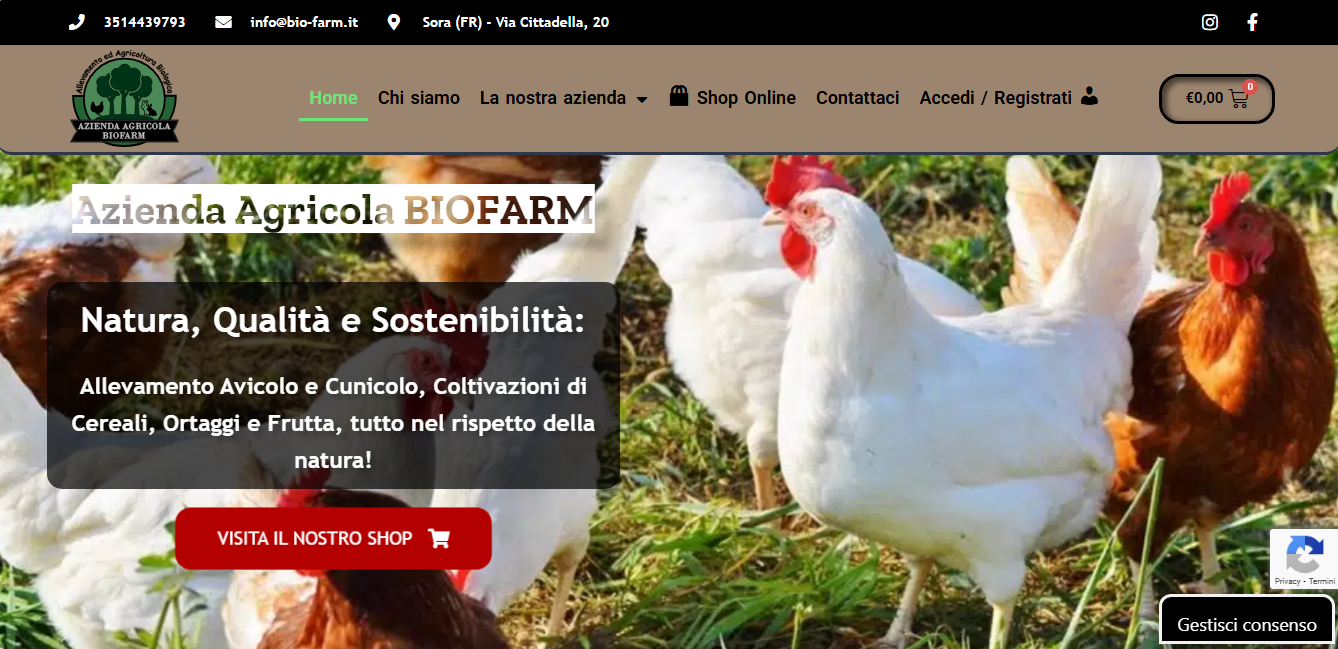Image resolution: width=1338 pixels, height=649 pixels.
Task: Navigate to Contattaci page
Action: 858,98
